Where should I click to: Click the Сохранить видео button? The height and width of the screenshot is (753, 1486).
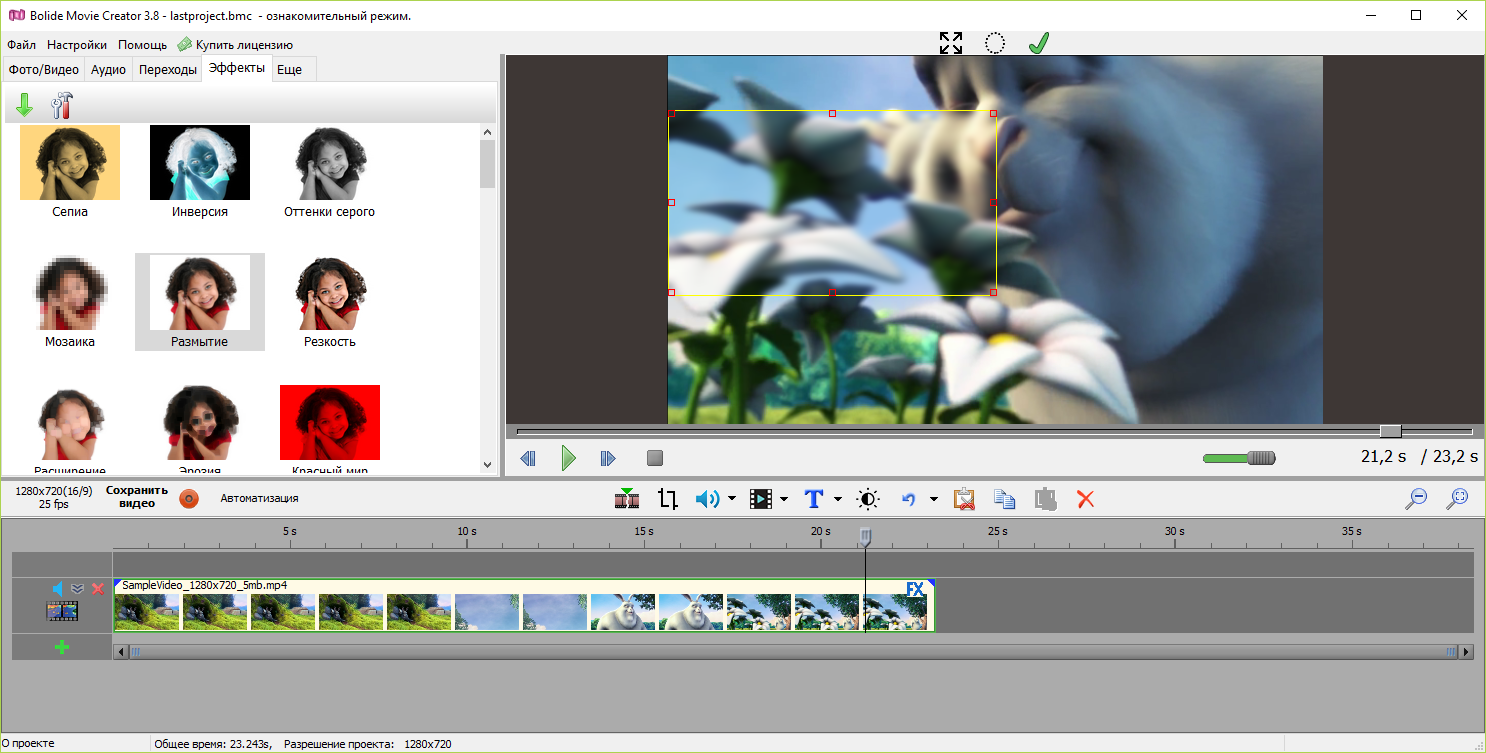137,497
